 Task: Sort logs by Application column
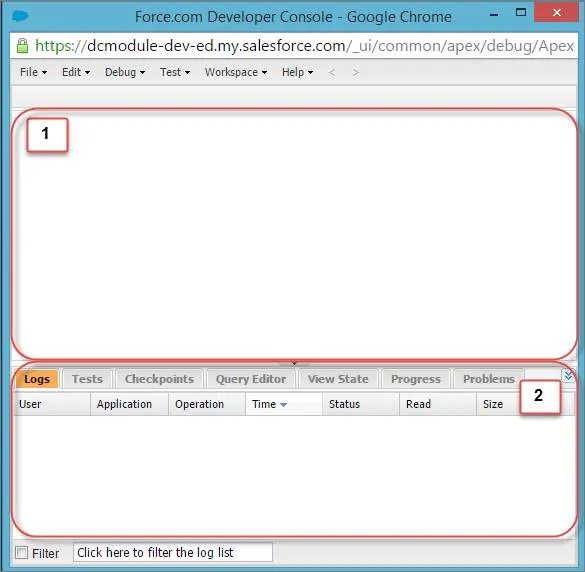(x=129, y=404)
